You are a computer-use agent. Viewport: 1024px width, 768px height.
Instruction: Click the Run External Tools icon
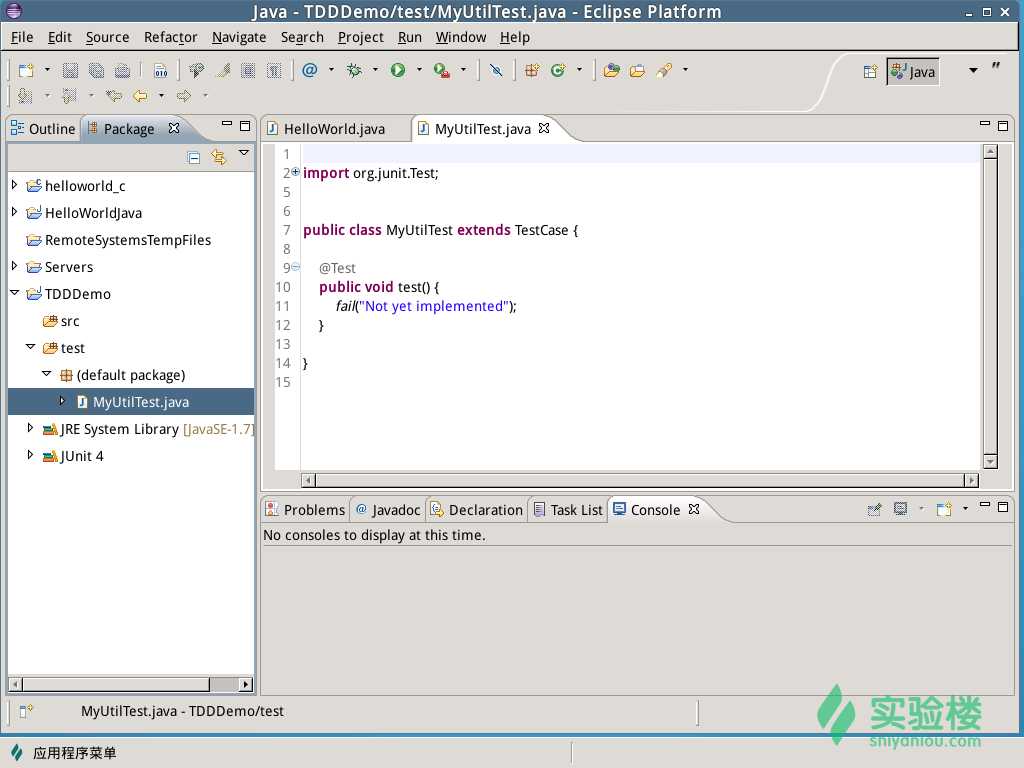pos(442,70)
